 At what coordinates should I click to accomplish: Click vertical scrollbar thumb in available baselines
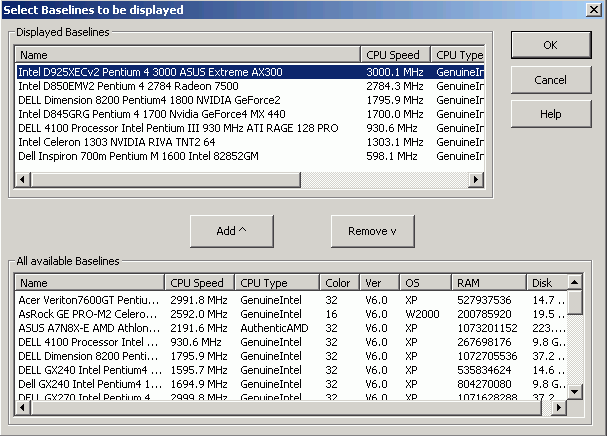[x=574, y=302]
